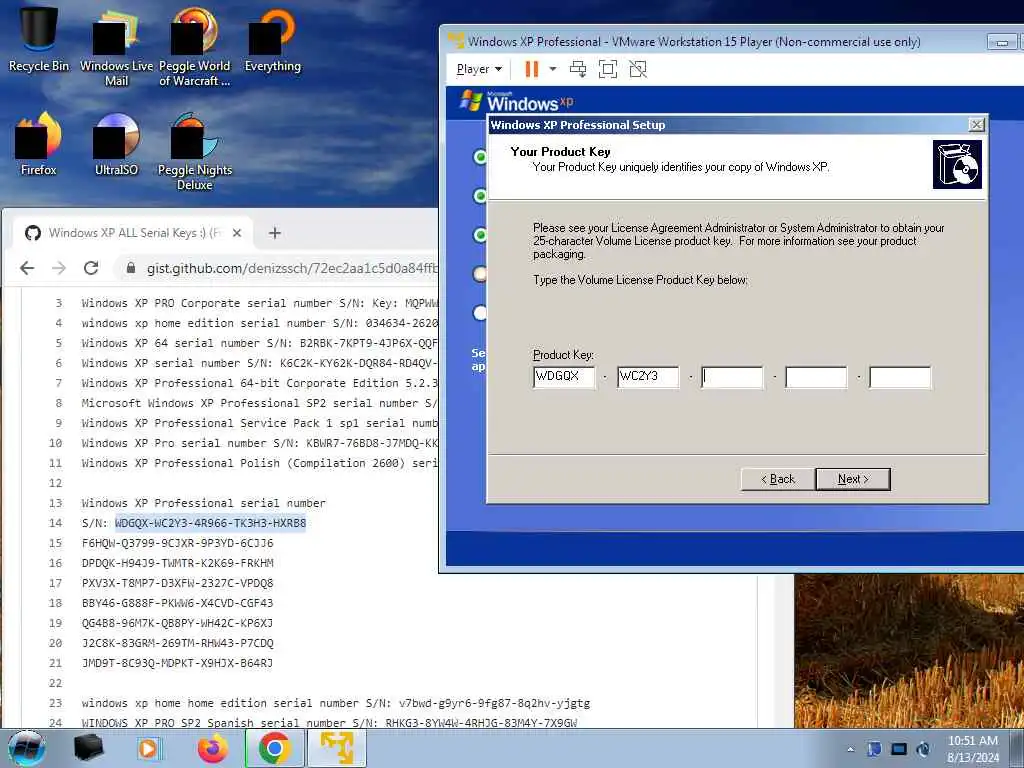The image size is (1024, 768).
Task: Click the fifth product key field
Action: point(900,377)
